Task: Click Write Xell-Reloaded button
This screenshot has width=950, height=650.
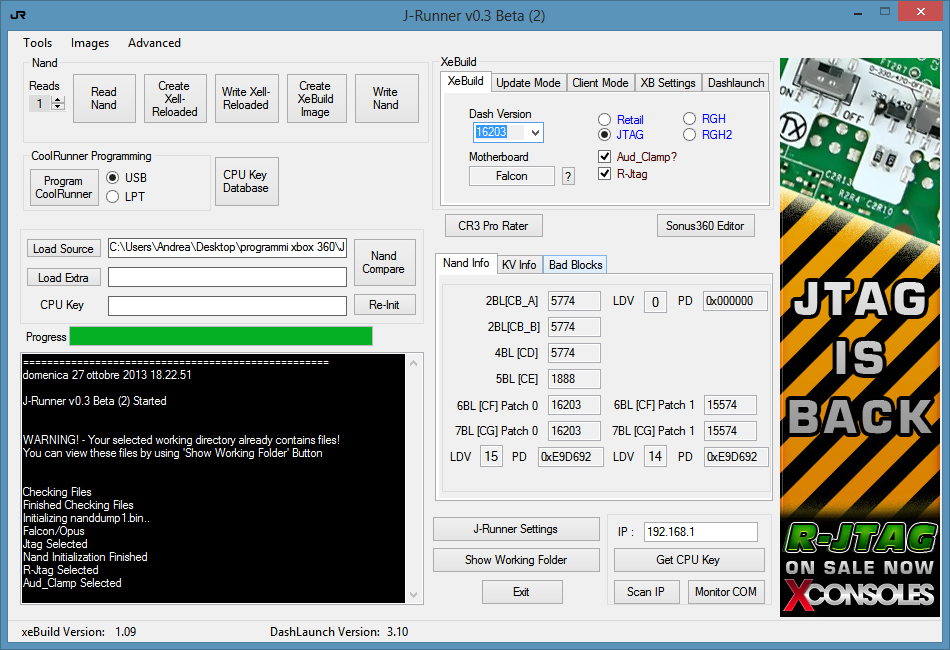Action: 246,98
